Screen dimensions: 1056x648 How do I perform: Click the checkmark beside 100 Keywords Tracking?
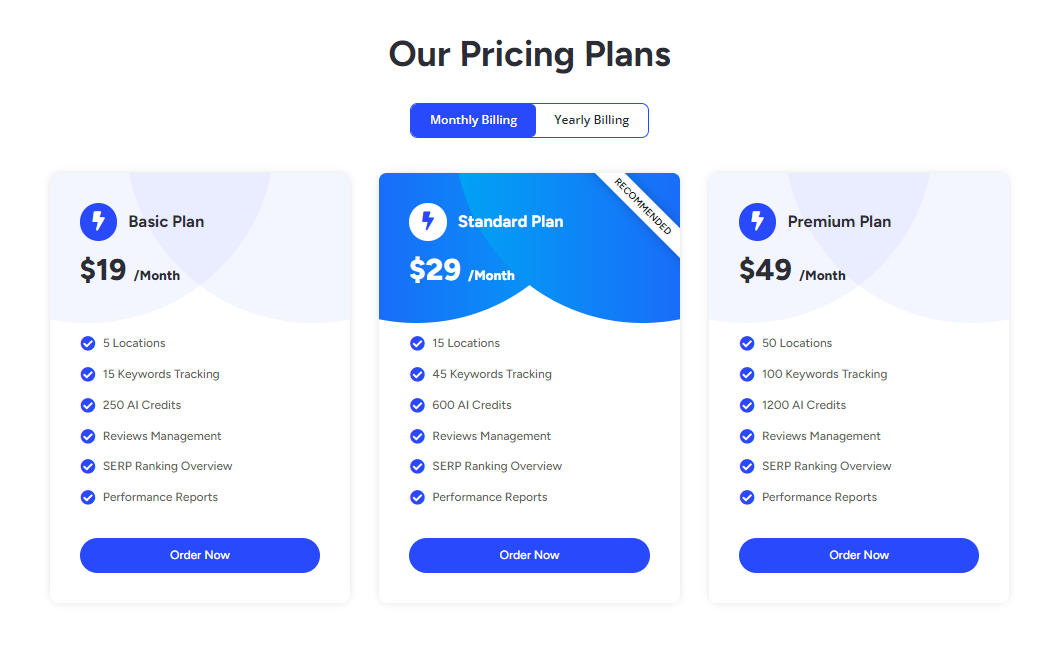[747, 374]
